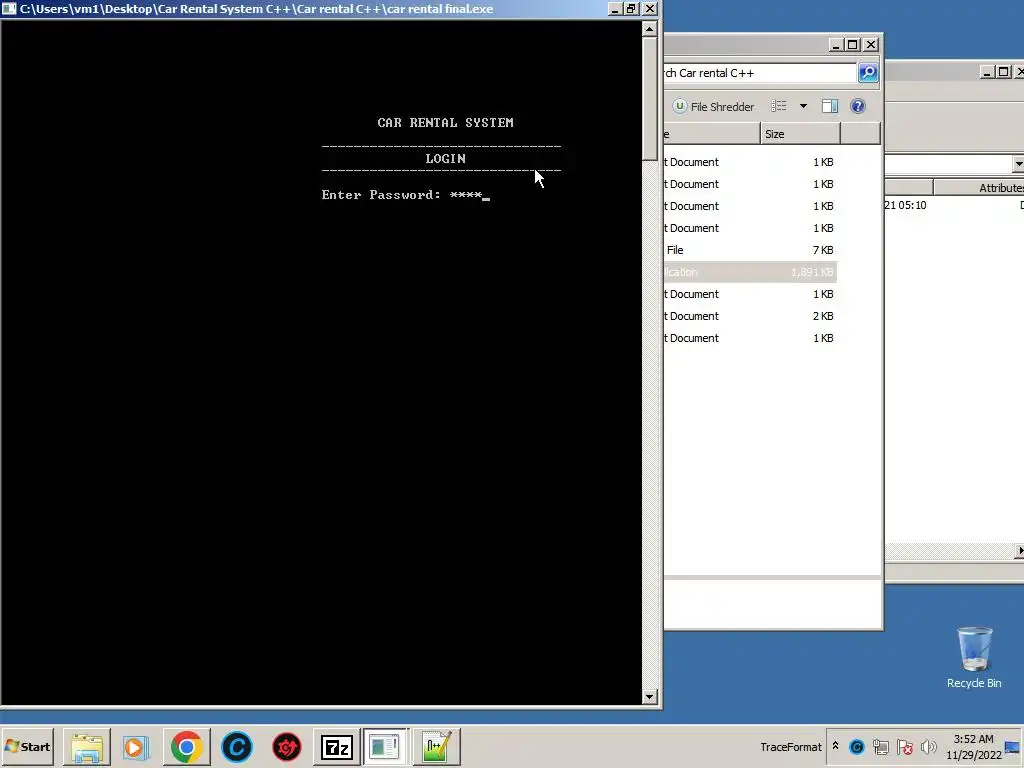This screenshot has width=1024, height=768.
Task: Launch Windows Media Player from taskbar
Action: (x=136, y=746)
